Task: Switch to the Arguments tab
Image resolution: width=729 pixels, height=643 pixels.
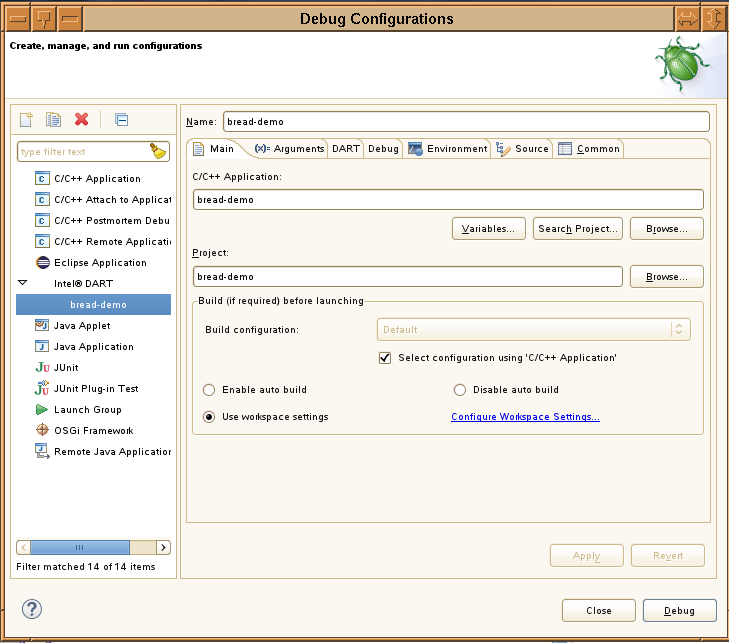Action: click(x=290, y=149)
